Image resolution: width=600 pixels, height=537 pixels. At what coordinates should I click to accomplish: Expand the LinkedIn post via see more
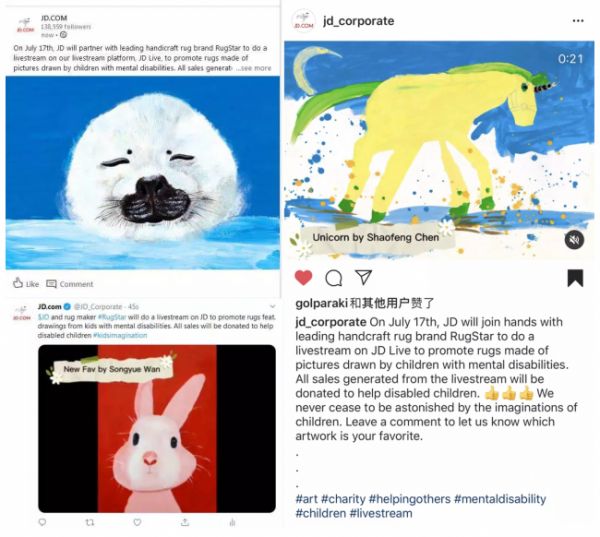click(254, 68)
